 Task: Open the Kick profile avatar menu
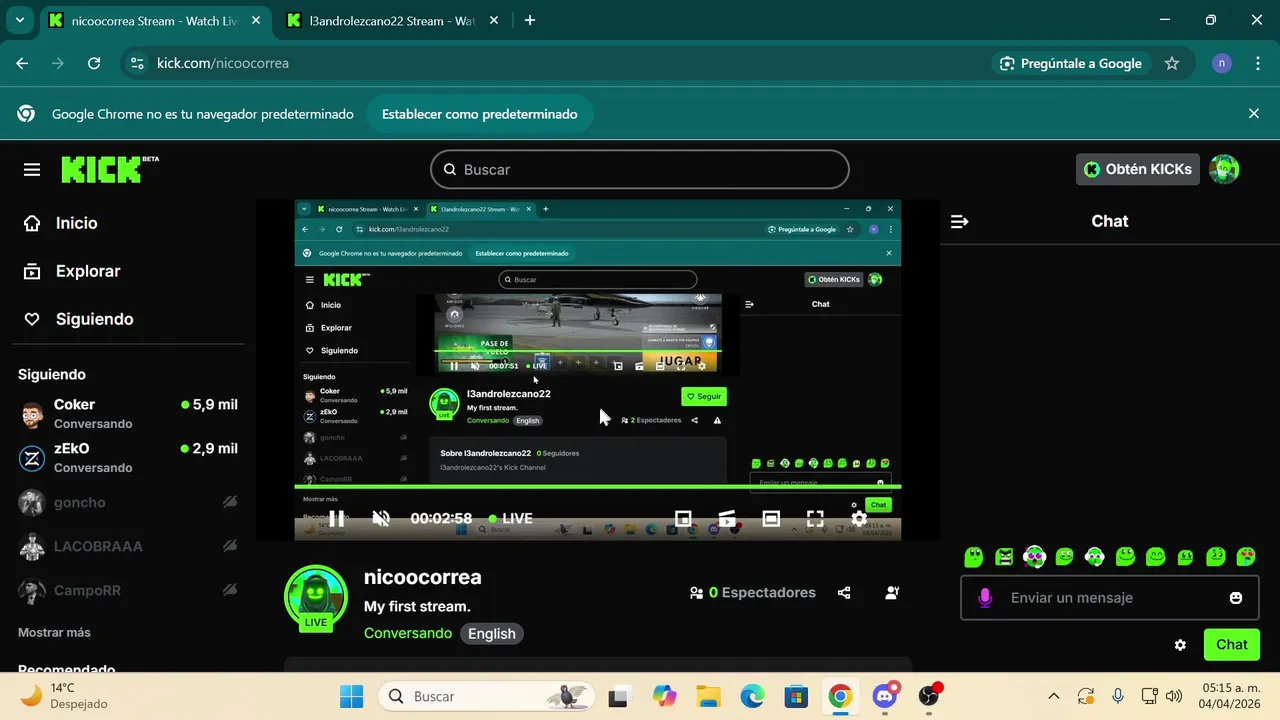pyautogui.click(x=1224, y=169)
